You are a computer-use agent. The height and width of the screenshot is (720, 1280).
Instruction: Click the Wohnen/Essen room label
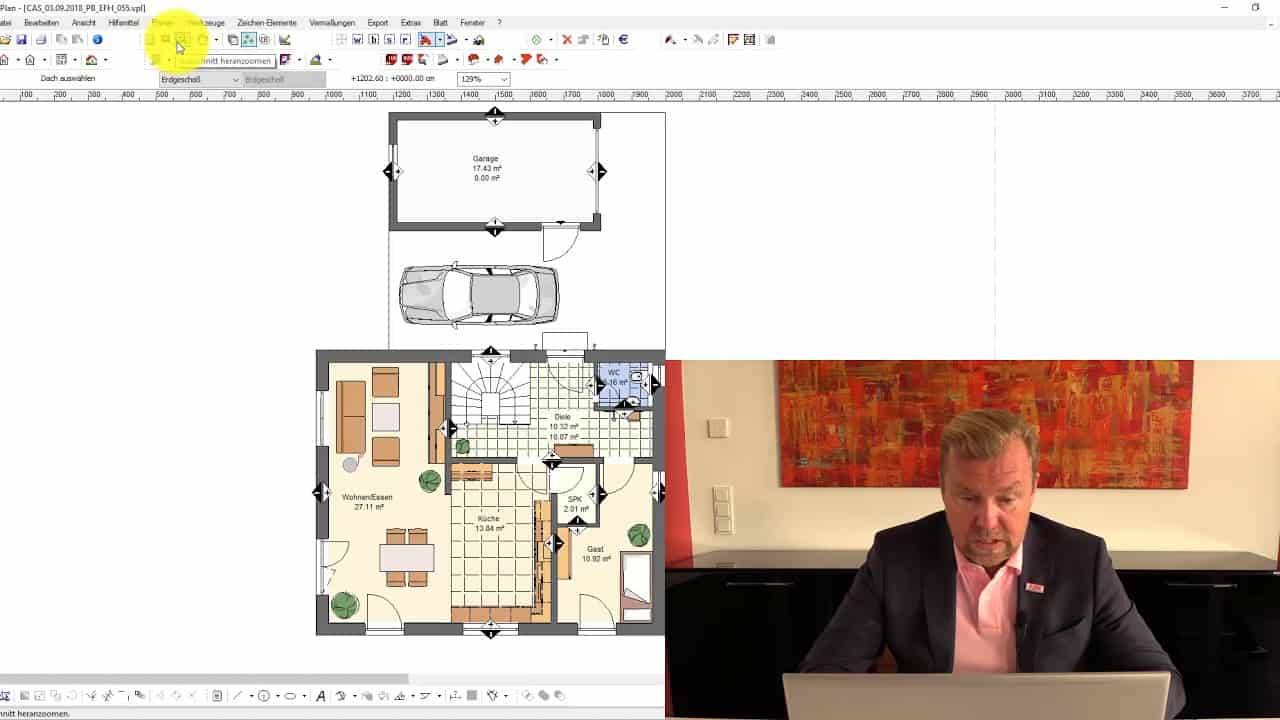click(366, 497)
